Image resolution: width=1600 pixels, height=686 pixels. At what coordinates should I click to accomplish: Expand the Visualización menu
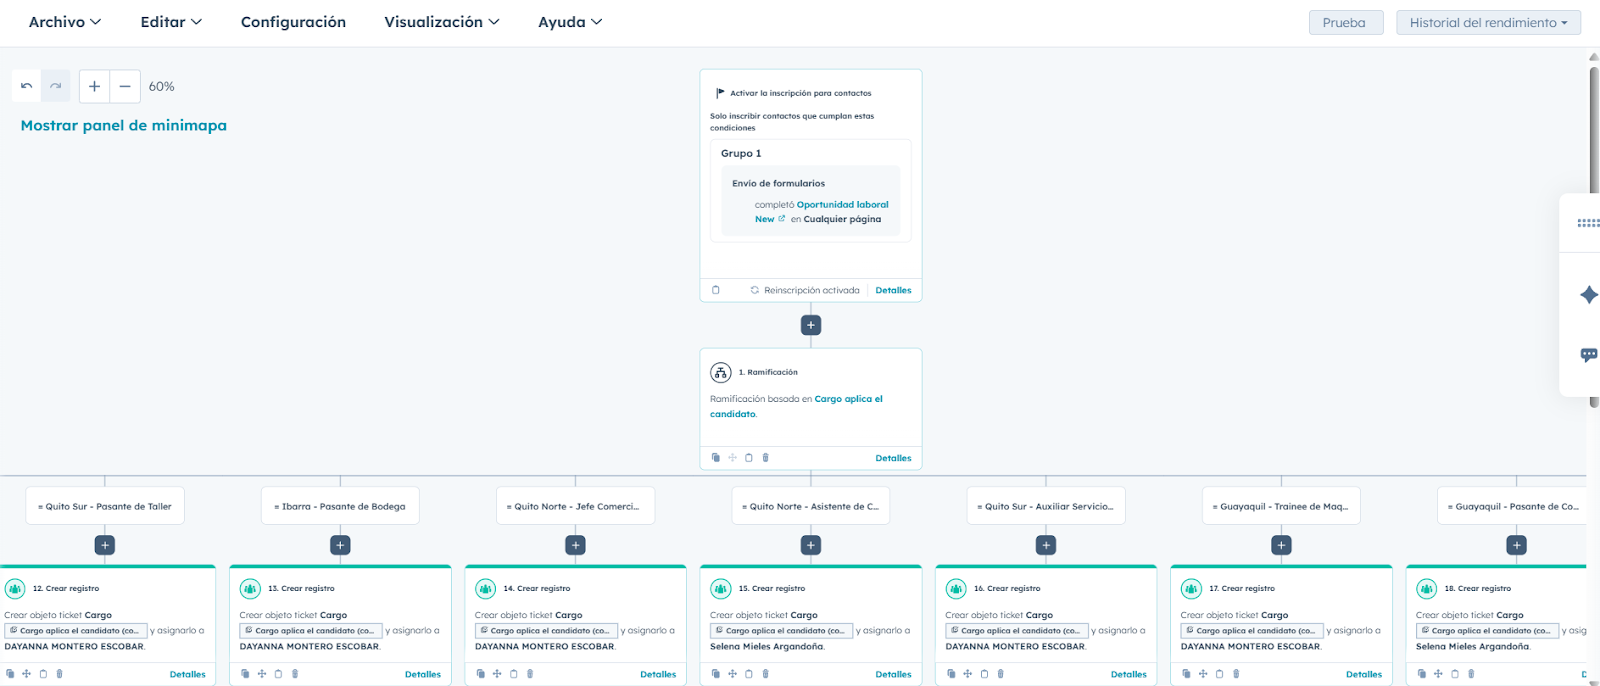click(x=441, y=22)
